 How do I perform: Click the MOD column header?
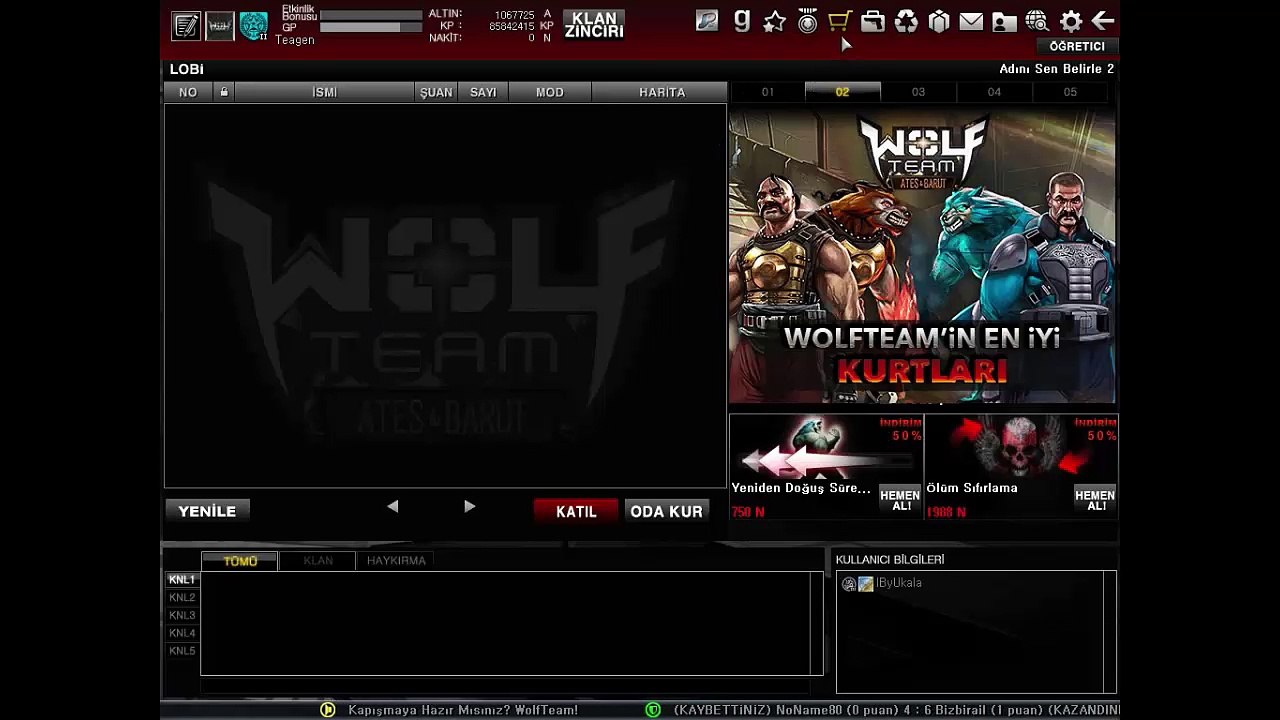[550, 92]
